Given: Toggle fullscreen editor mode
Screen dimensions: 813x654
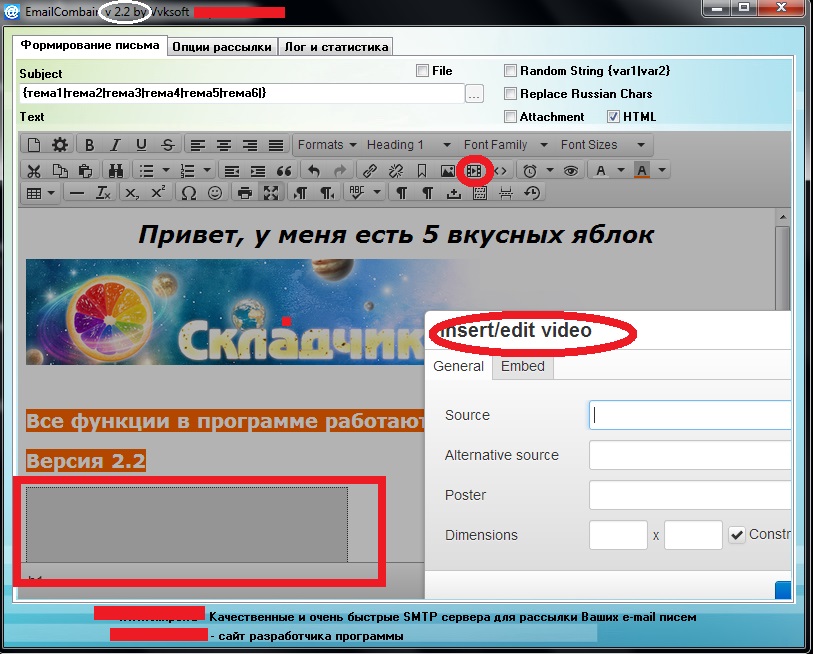Looking at the screenshot, I should [271, 193].
